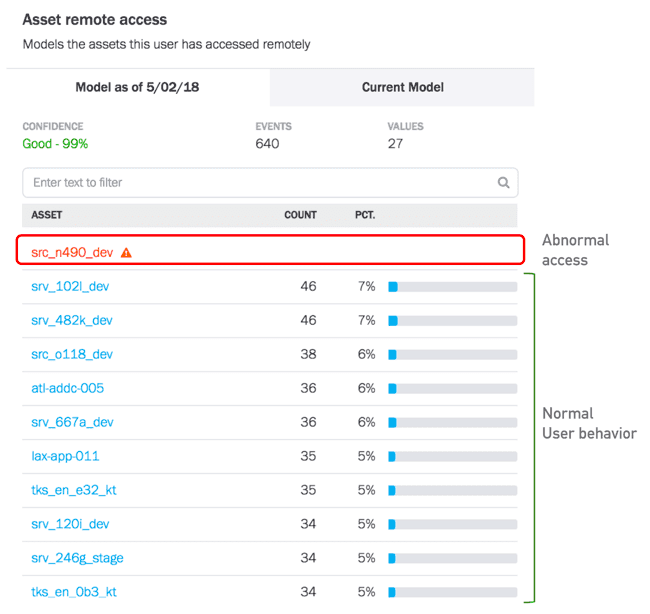Screen dimensions: 650x614
Task: Open the srv_667a_dev asset link
Action: [72, 422]
